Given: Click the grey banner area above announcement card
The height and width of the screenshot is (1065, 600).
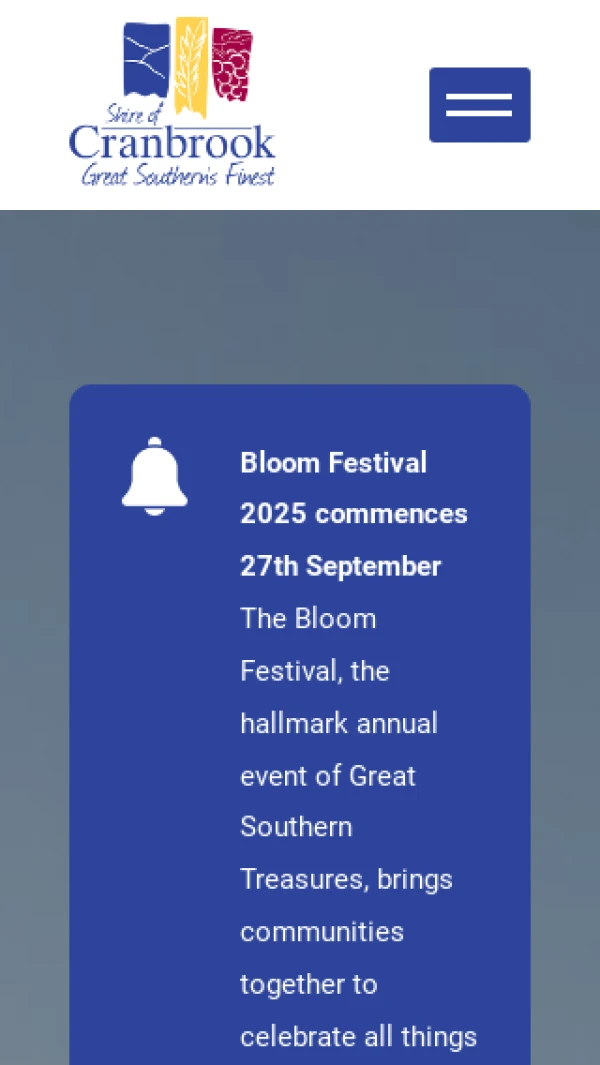Looking at the screenshot, I should (x=300, y=298).
